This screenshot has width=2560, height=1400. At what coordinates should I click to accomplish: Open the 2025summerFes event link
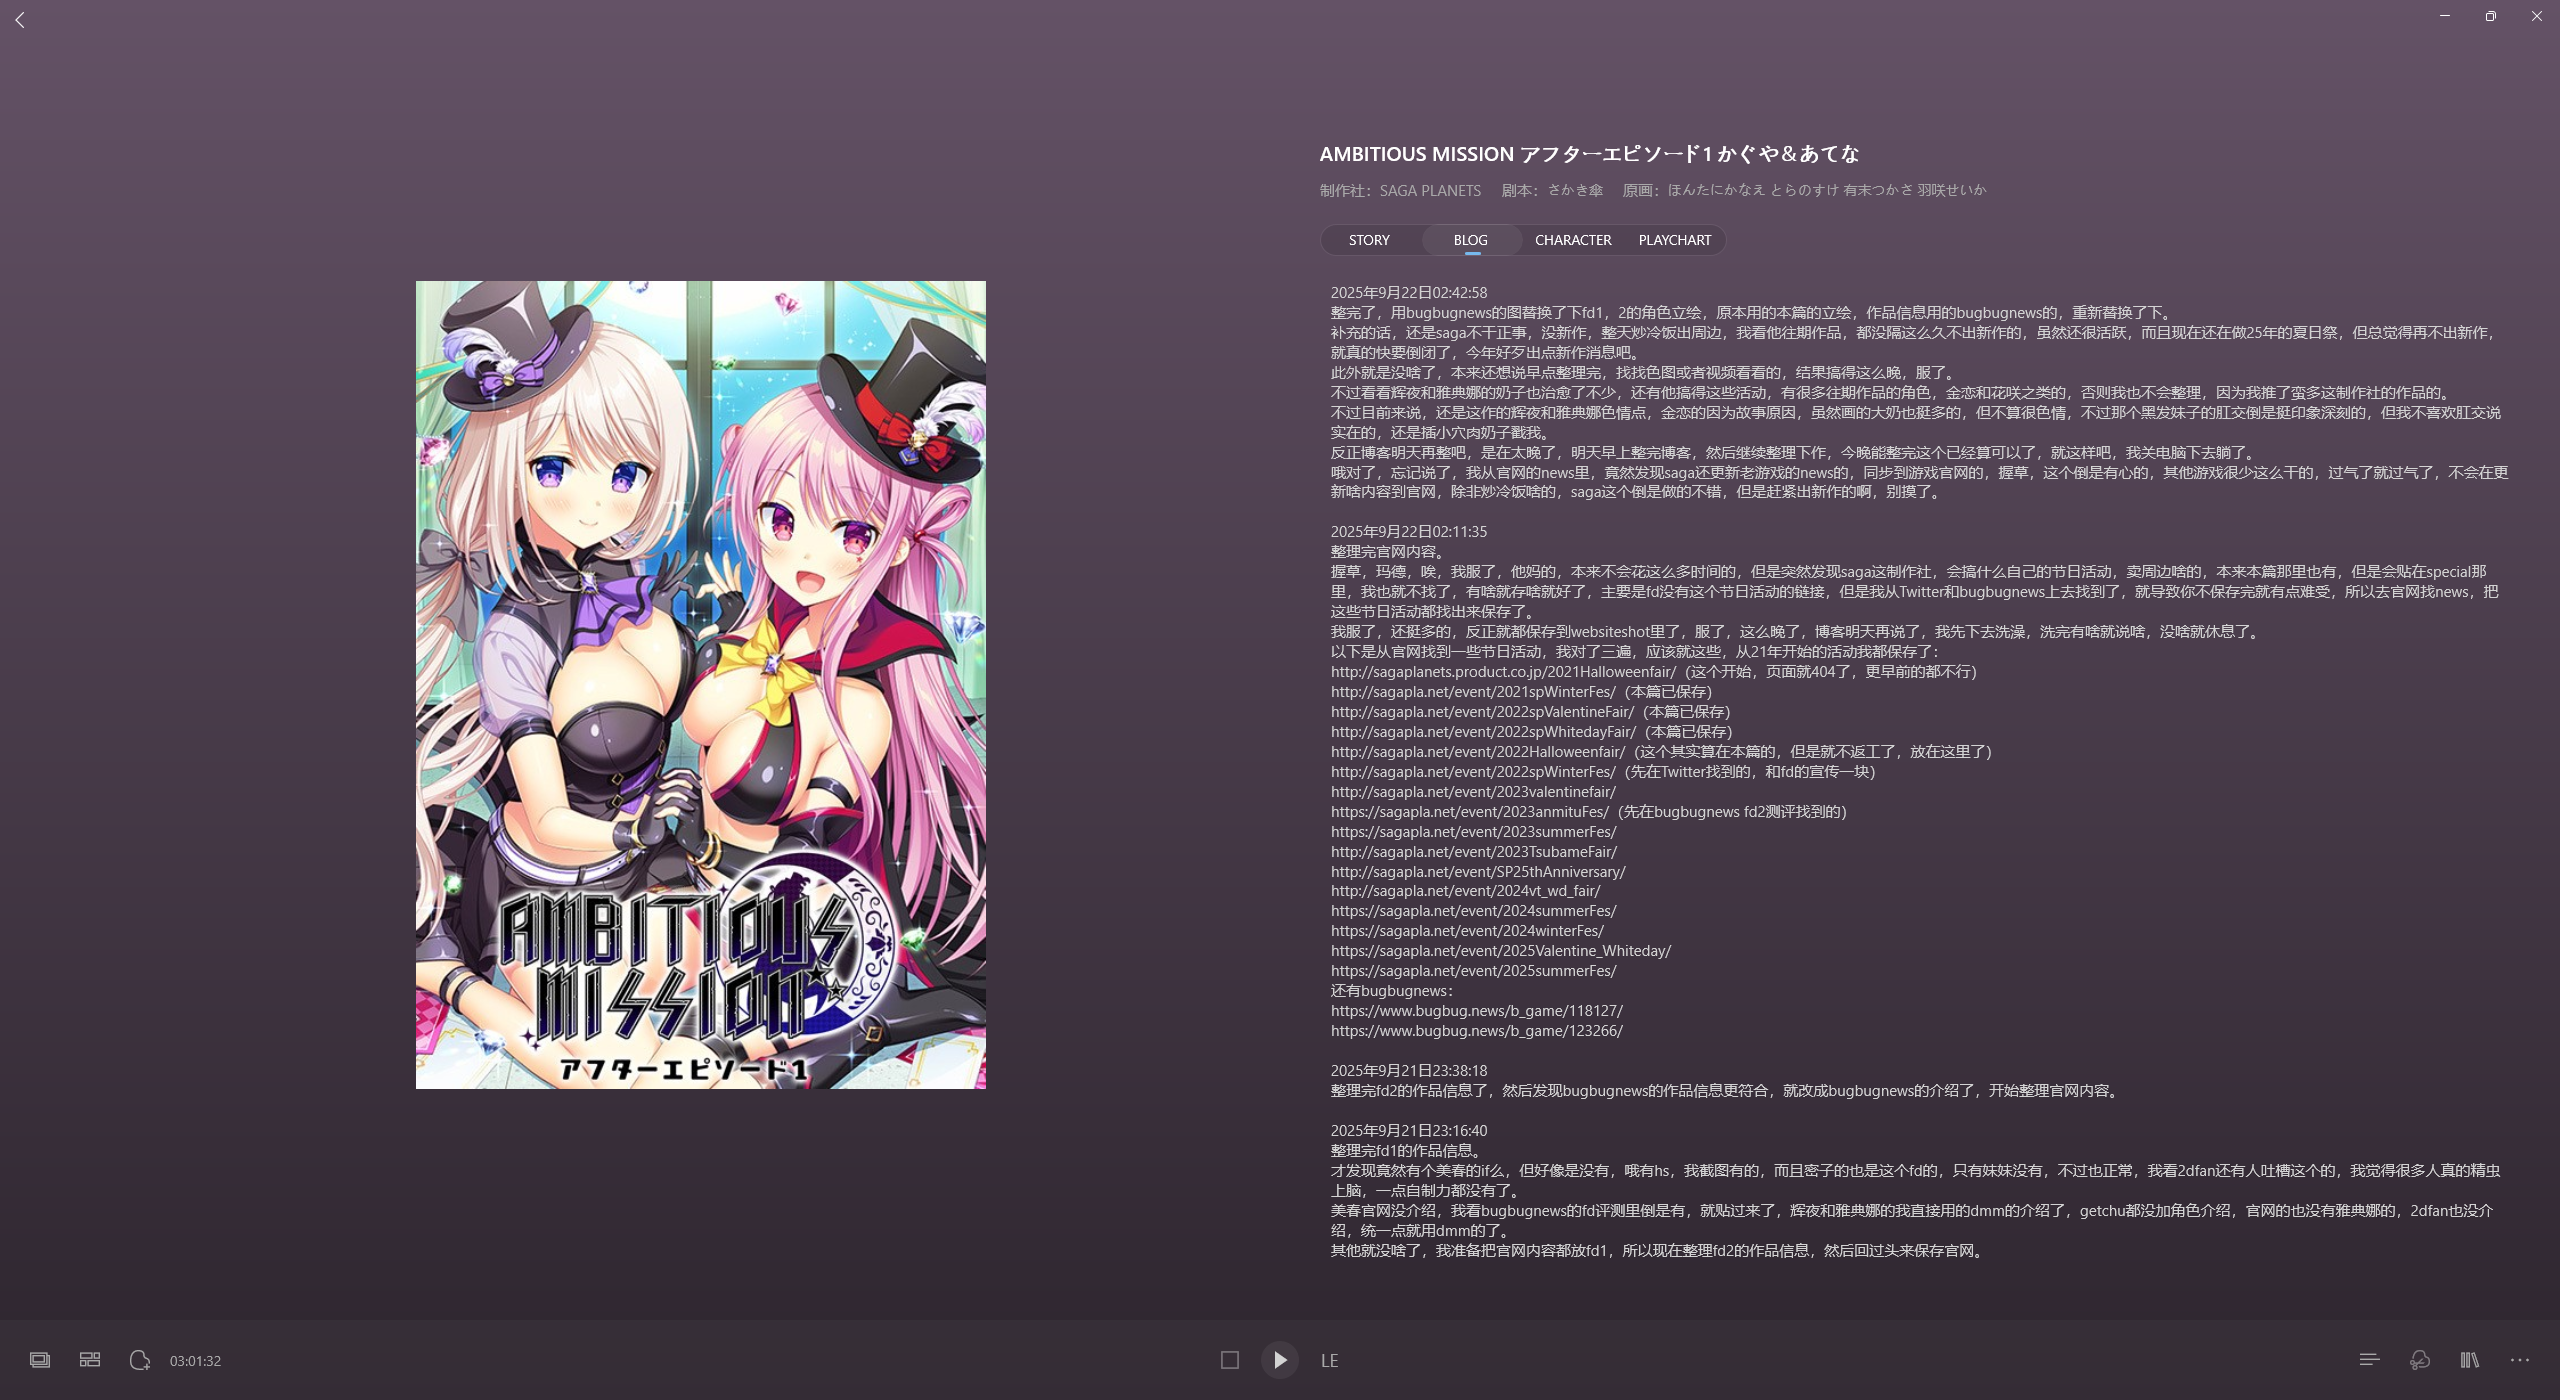[1473, 971]
